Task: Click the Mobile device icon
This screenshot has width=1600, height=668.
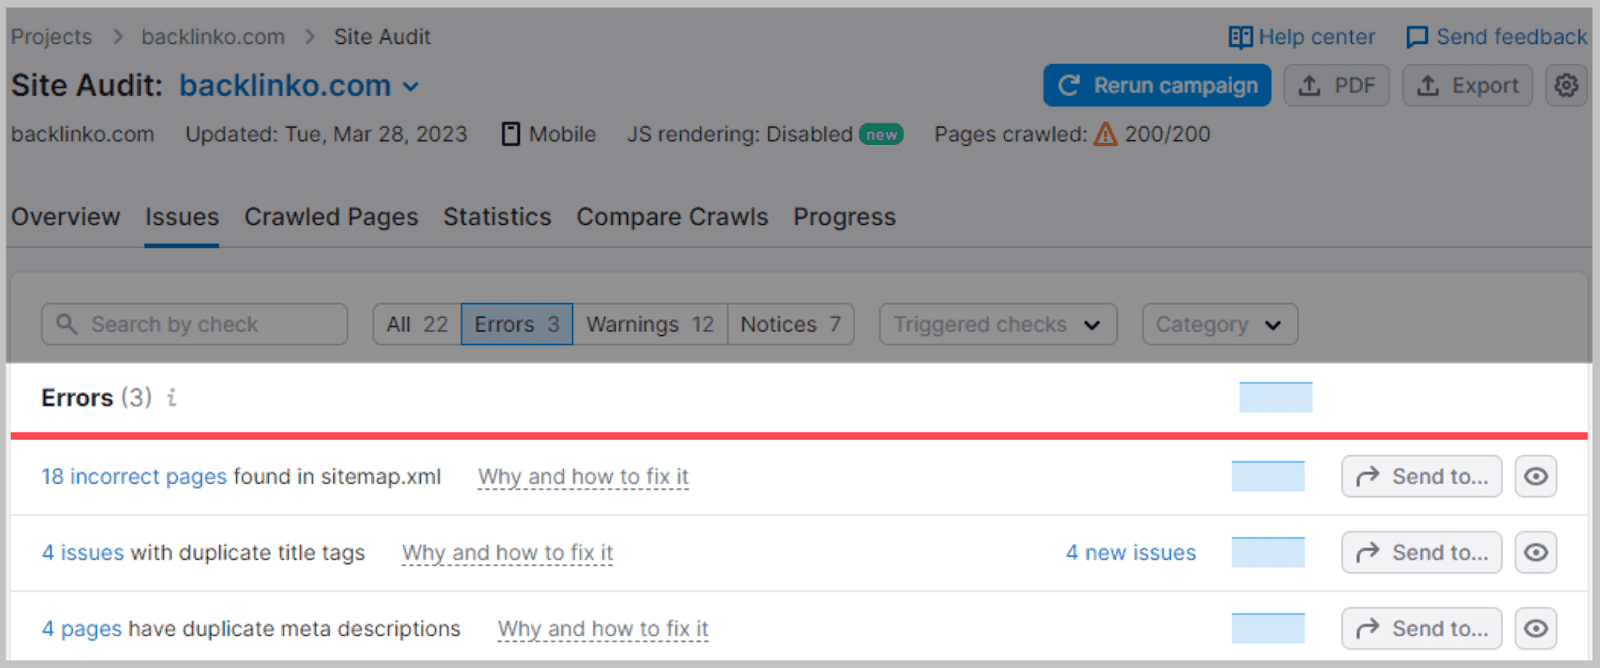Action: pyautogui.click(x=511, y=134)
